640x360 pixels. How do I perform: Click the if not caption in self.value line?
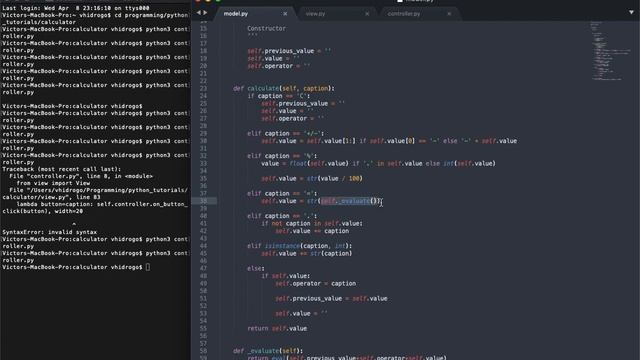click(312, 223)
